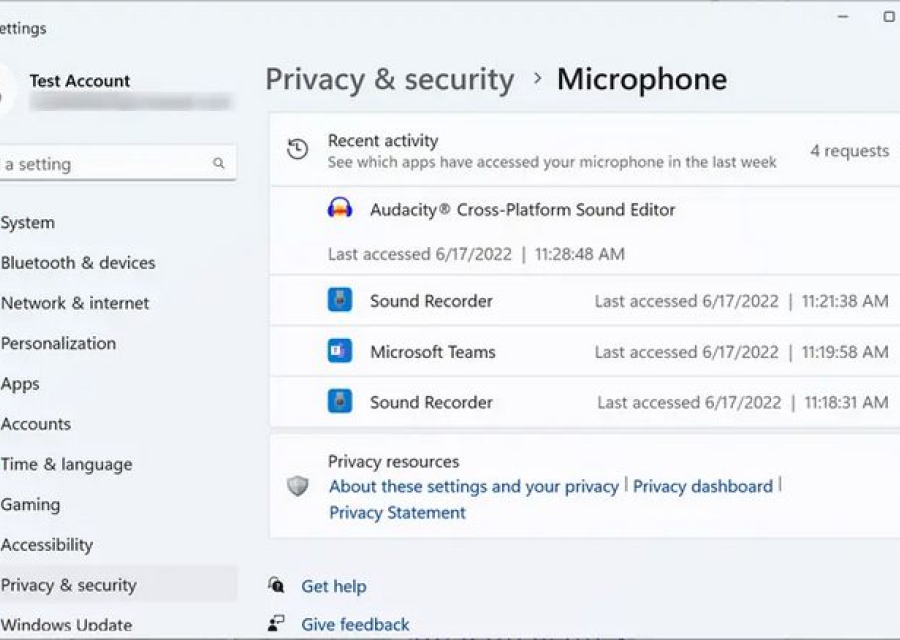Viewport: 900px width, 640px height.
Task: Open the Privacy Statement link
Action: [396, 512]
